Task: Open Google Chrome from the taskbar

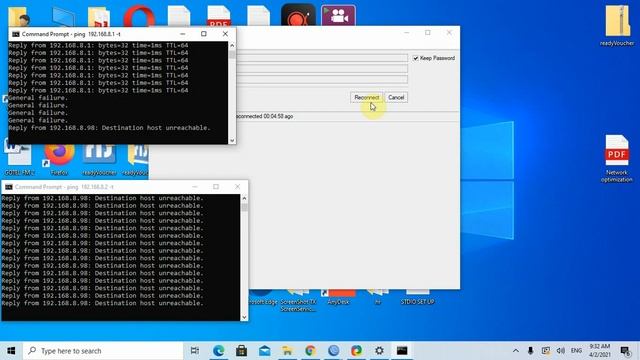Action: point(310,351)
